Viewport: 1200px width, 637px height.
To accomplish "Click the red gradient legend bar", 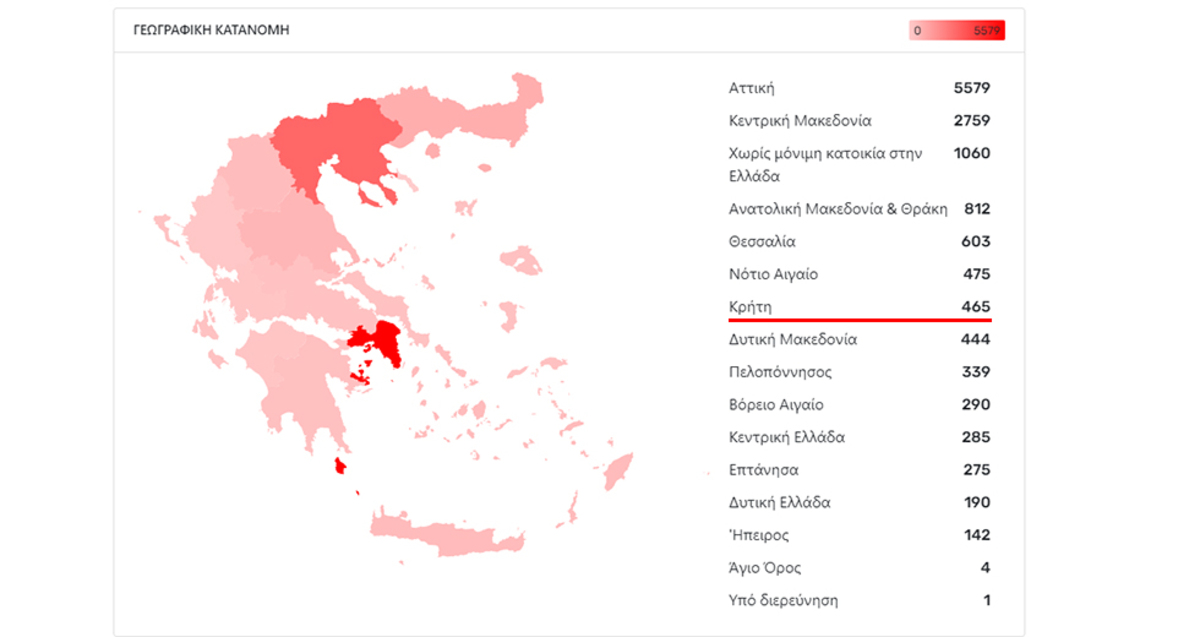I will pyautogui.click(x=956, y=31).
